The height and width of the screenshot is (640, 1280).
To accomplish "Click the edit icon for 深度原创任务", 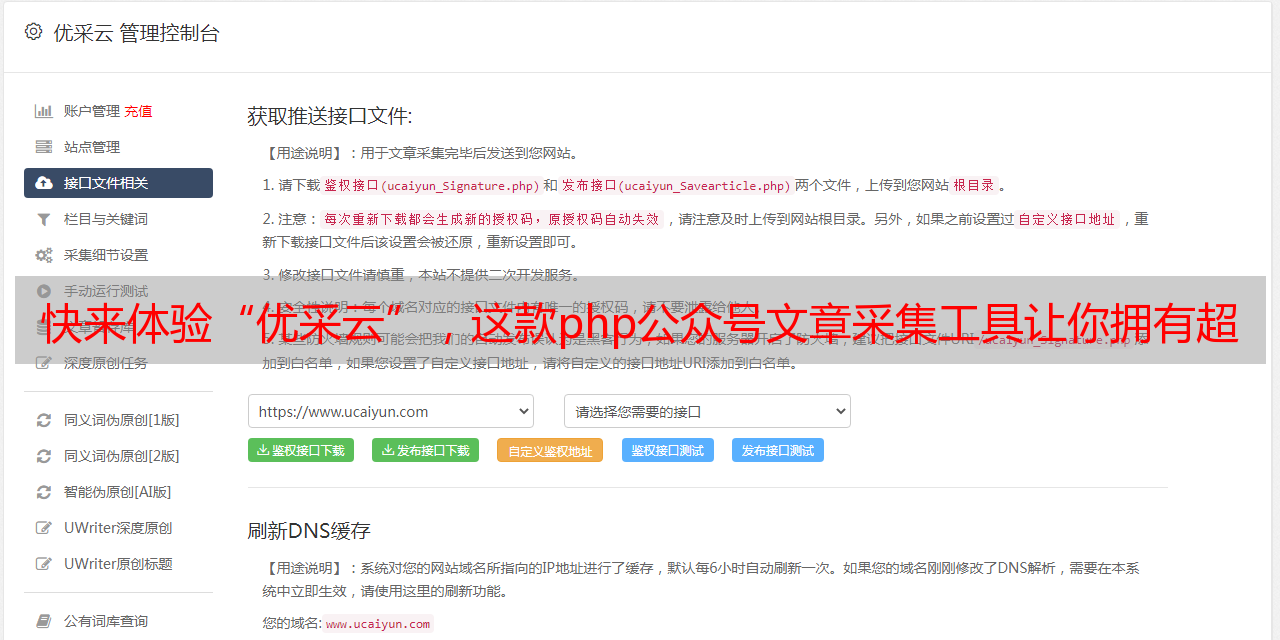I will tap(44, 363).
